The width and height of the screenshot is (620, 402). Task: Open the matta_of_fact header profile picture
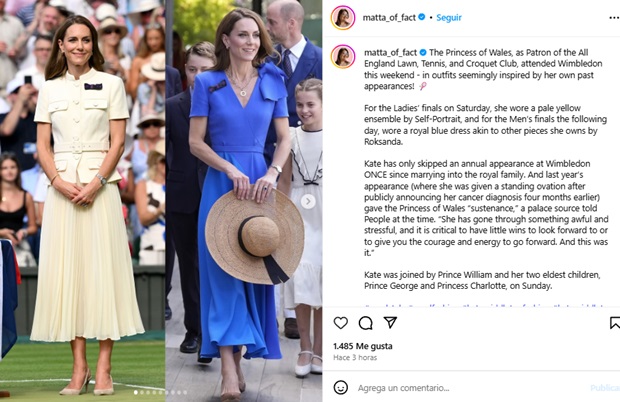pos(343,17)
